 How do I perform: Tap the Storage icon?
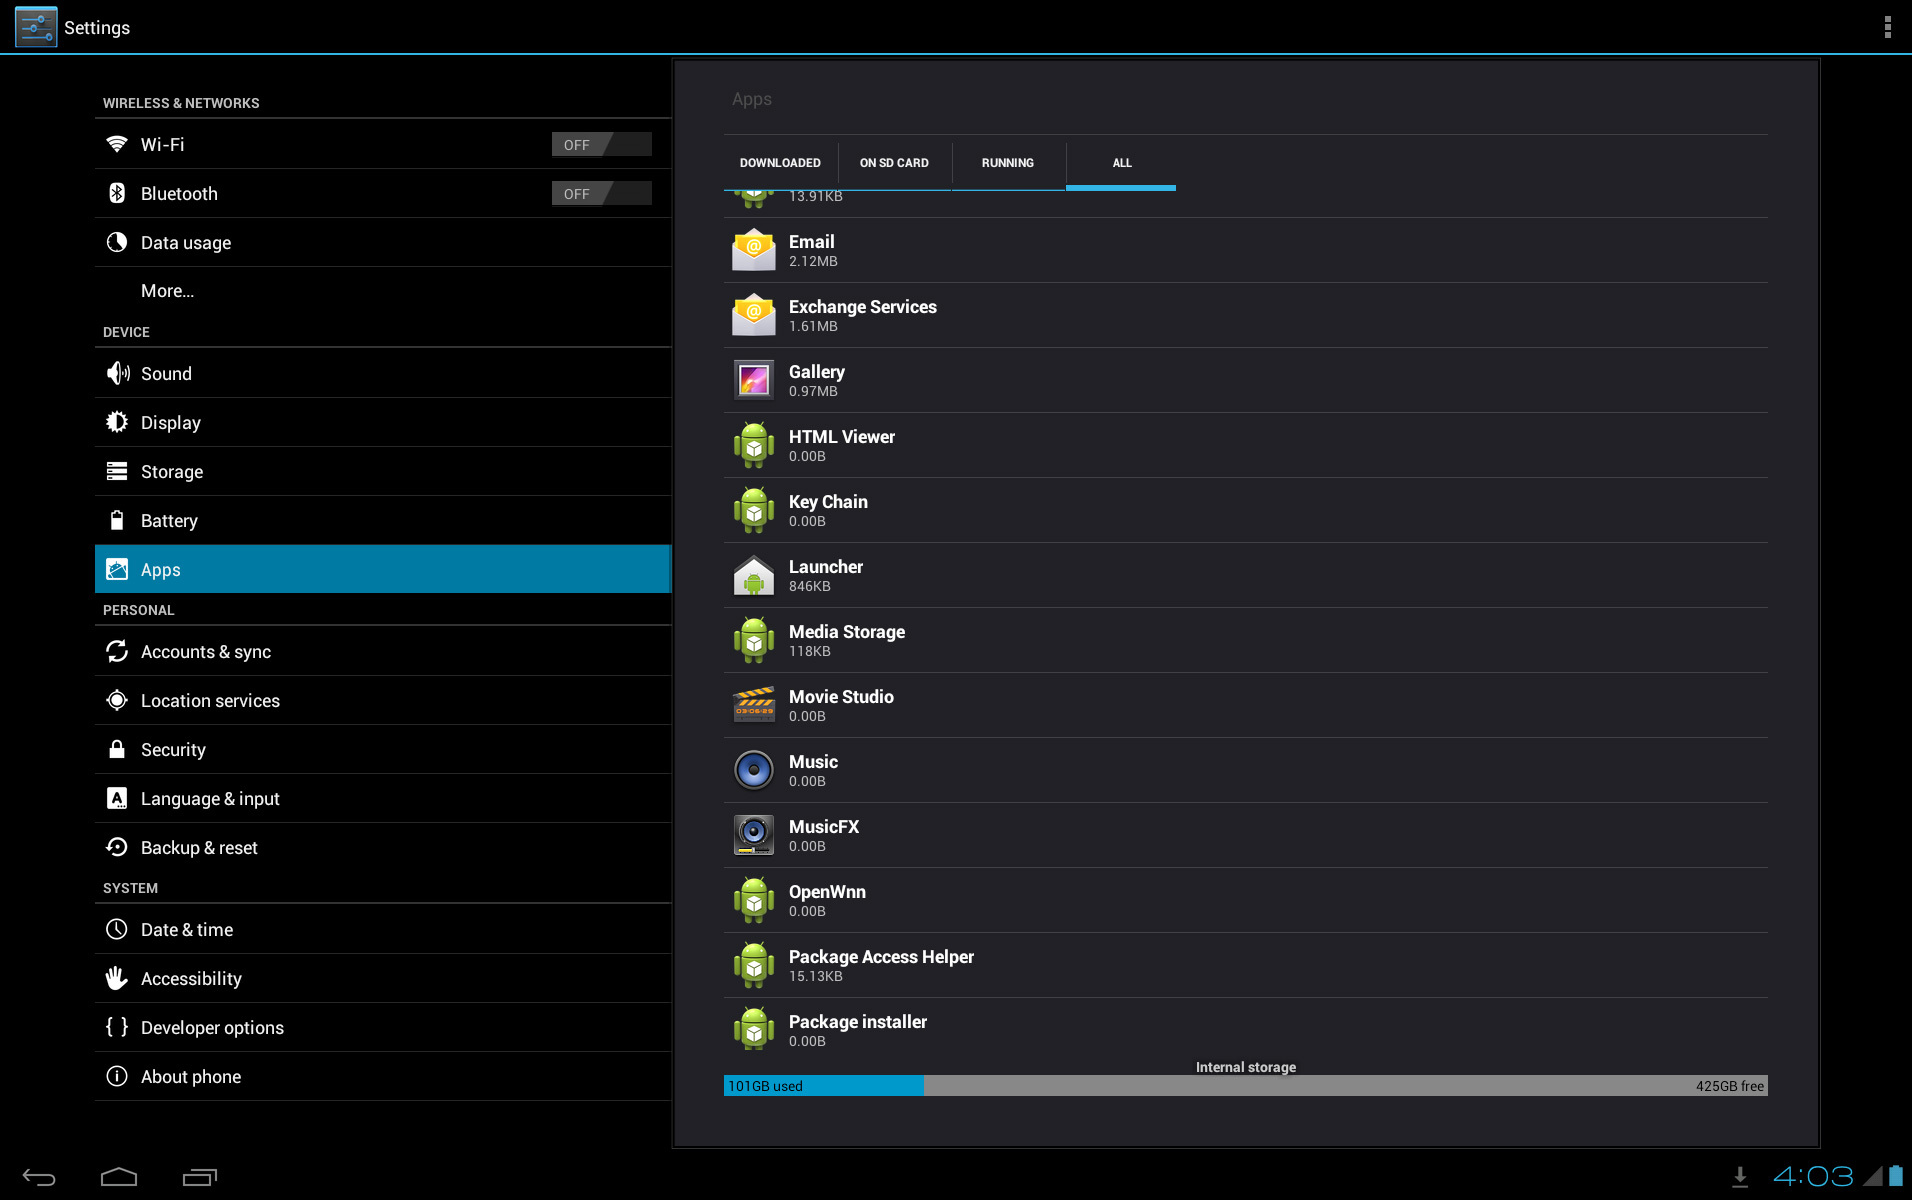(117, 471)
